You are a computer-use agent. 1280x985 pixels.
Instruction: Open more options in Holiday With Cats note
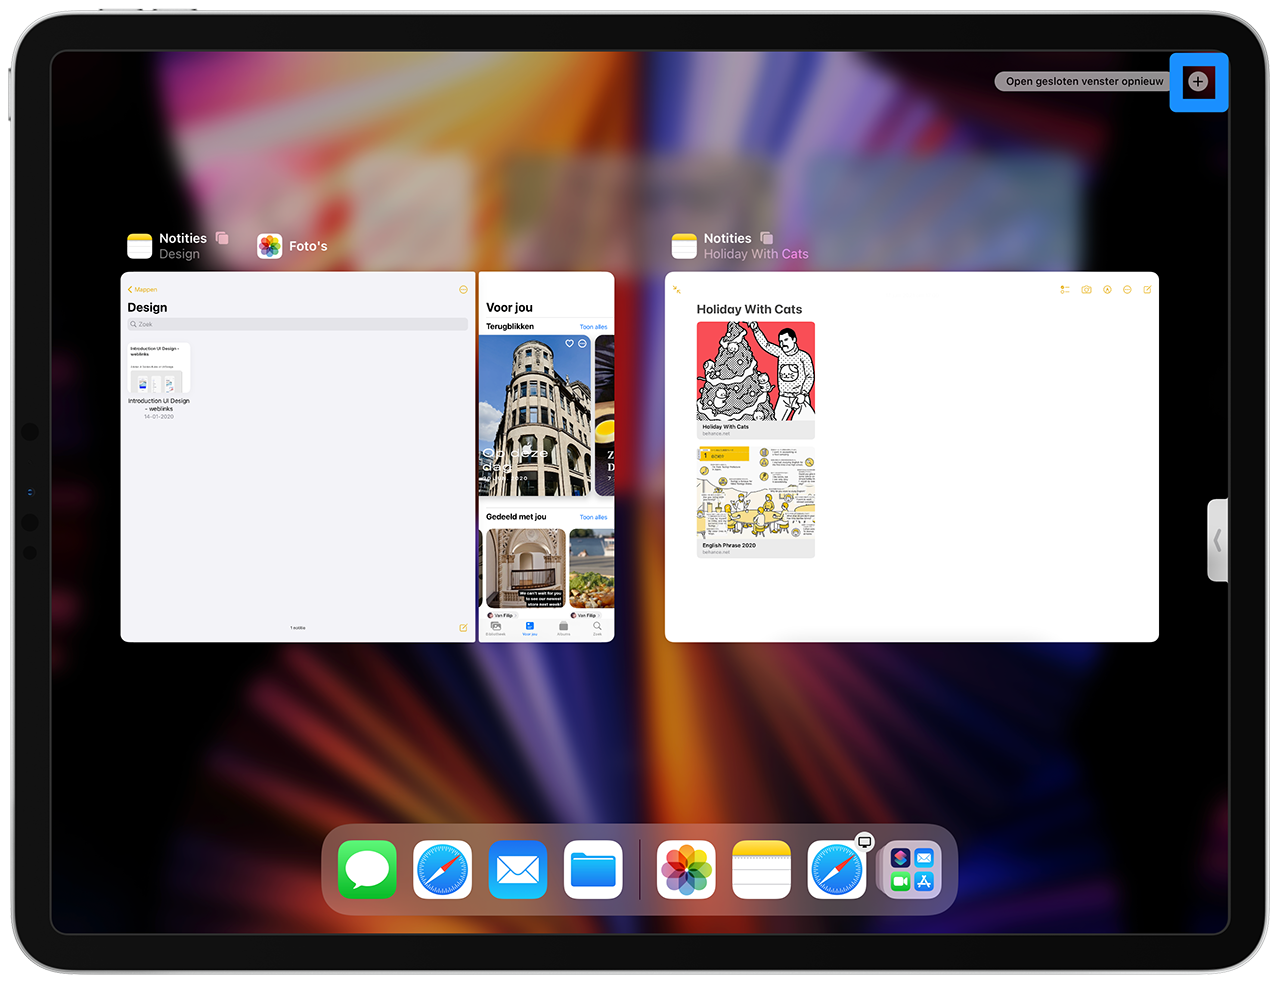tap(1127, 290)
